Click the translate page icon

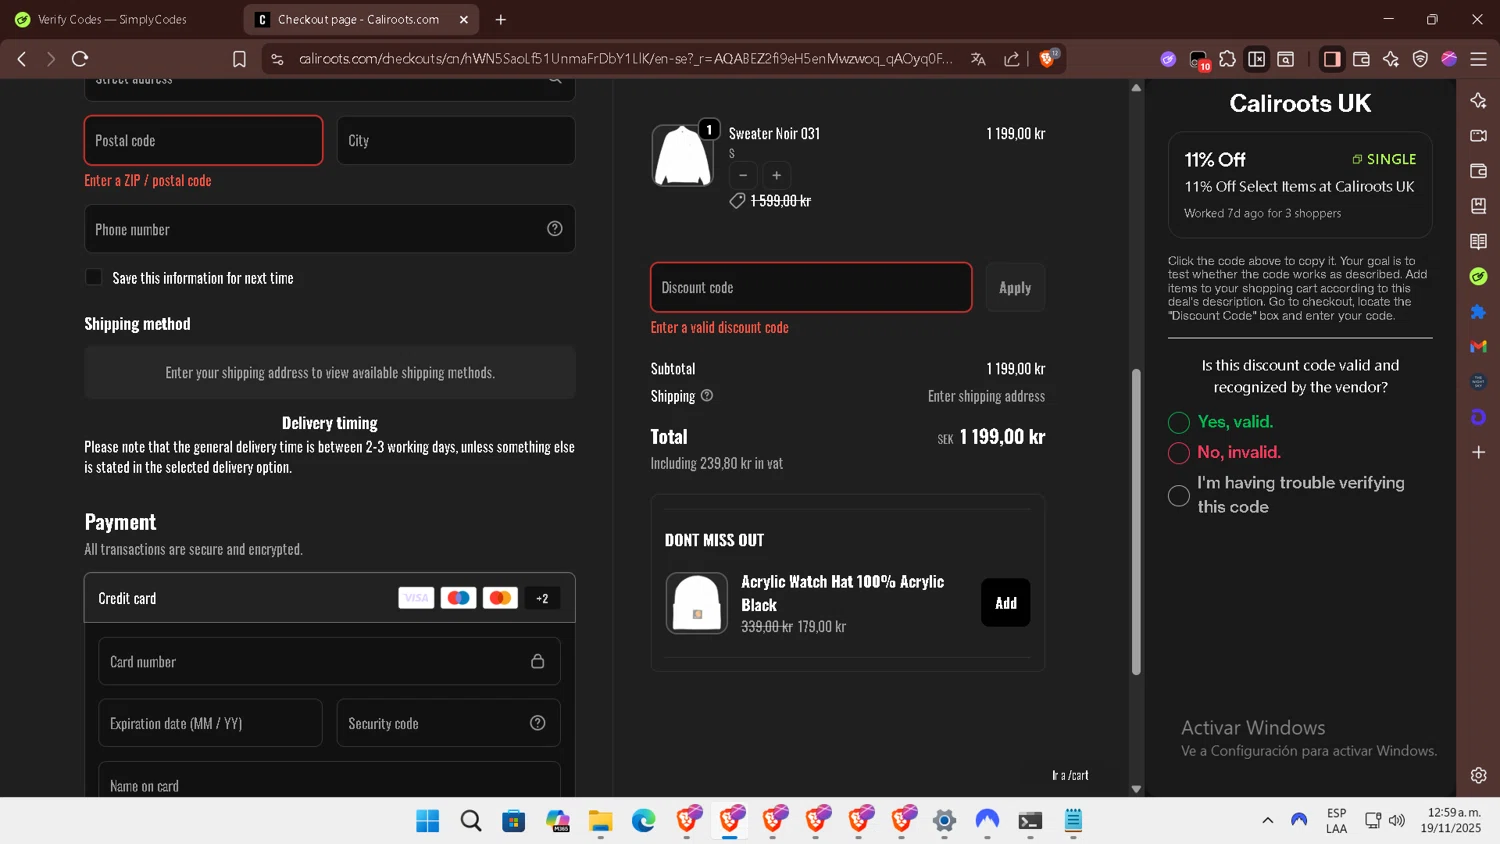click(x=978, y=59)
